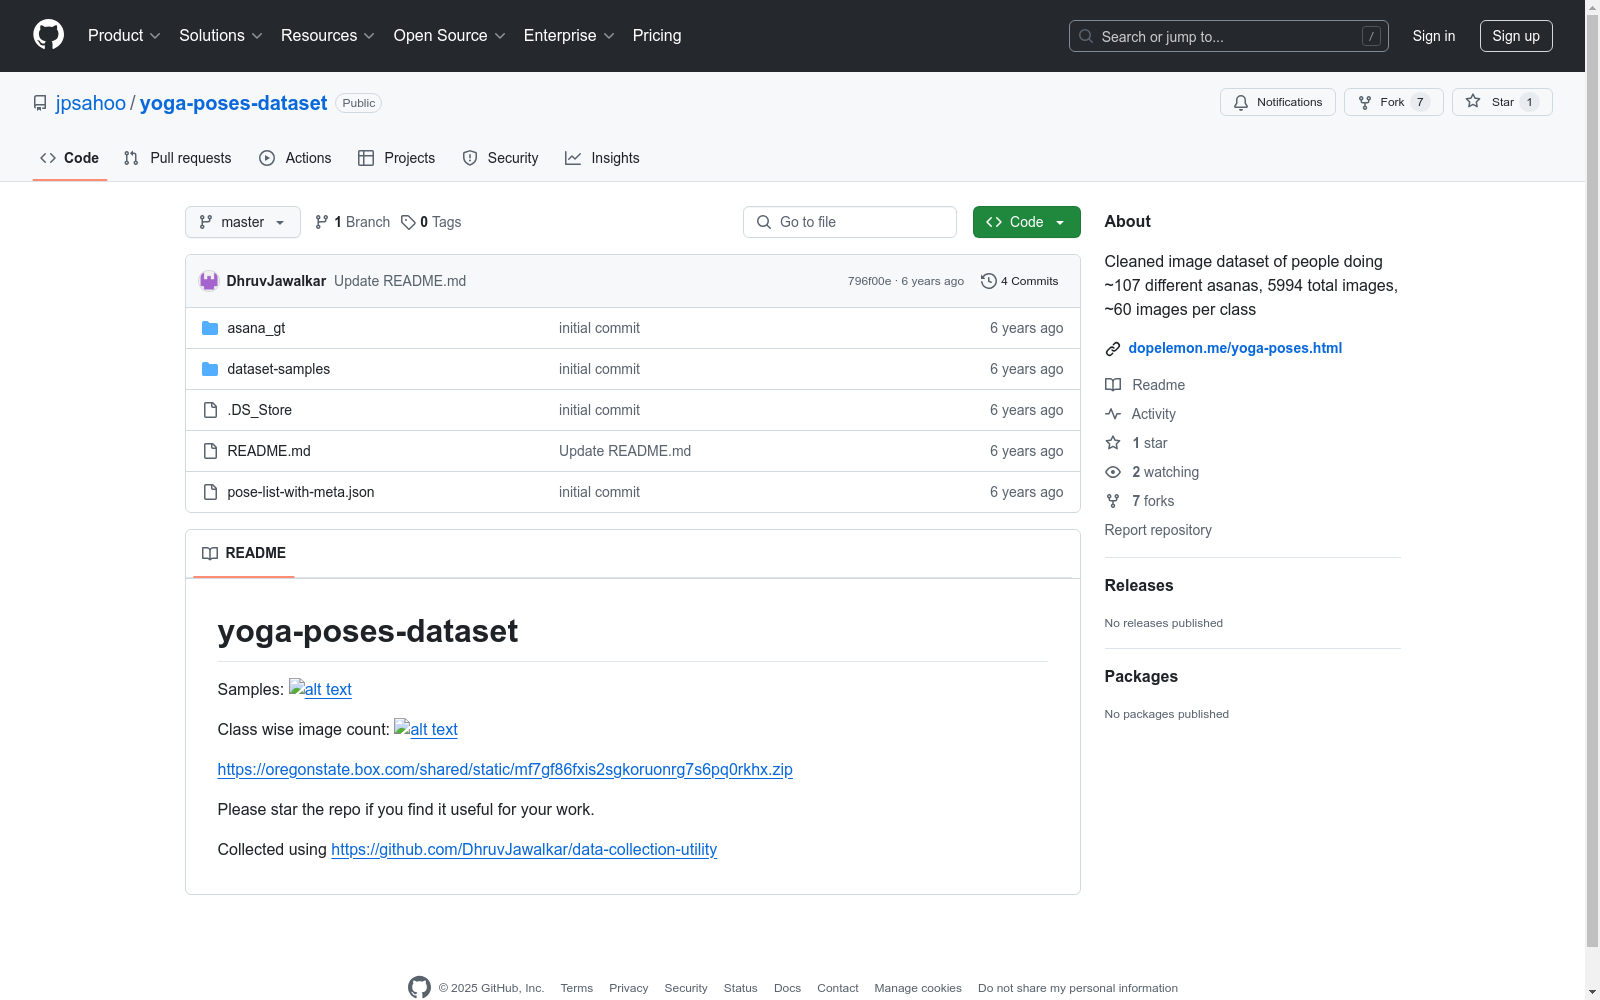Click the Go to file search box

coord(850,222)
